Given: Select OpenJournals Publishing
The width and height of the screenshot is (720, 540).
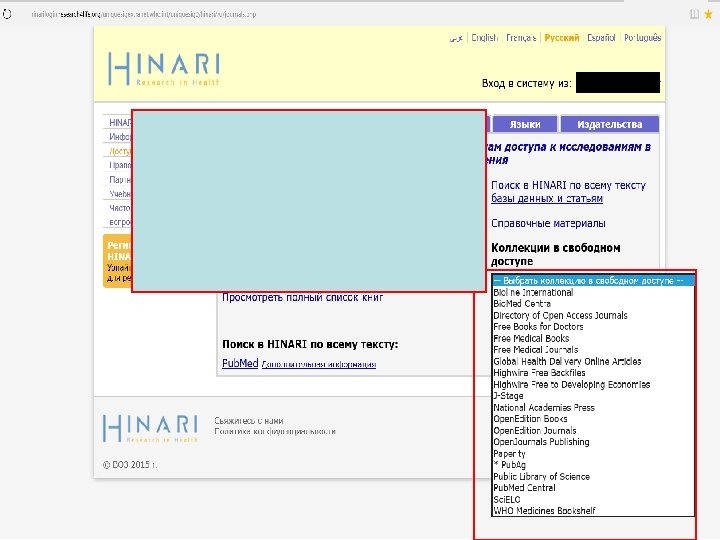Looking at the screenshot, I should point(593,442).
